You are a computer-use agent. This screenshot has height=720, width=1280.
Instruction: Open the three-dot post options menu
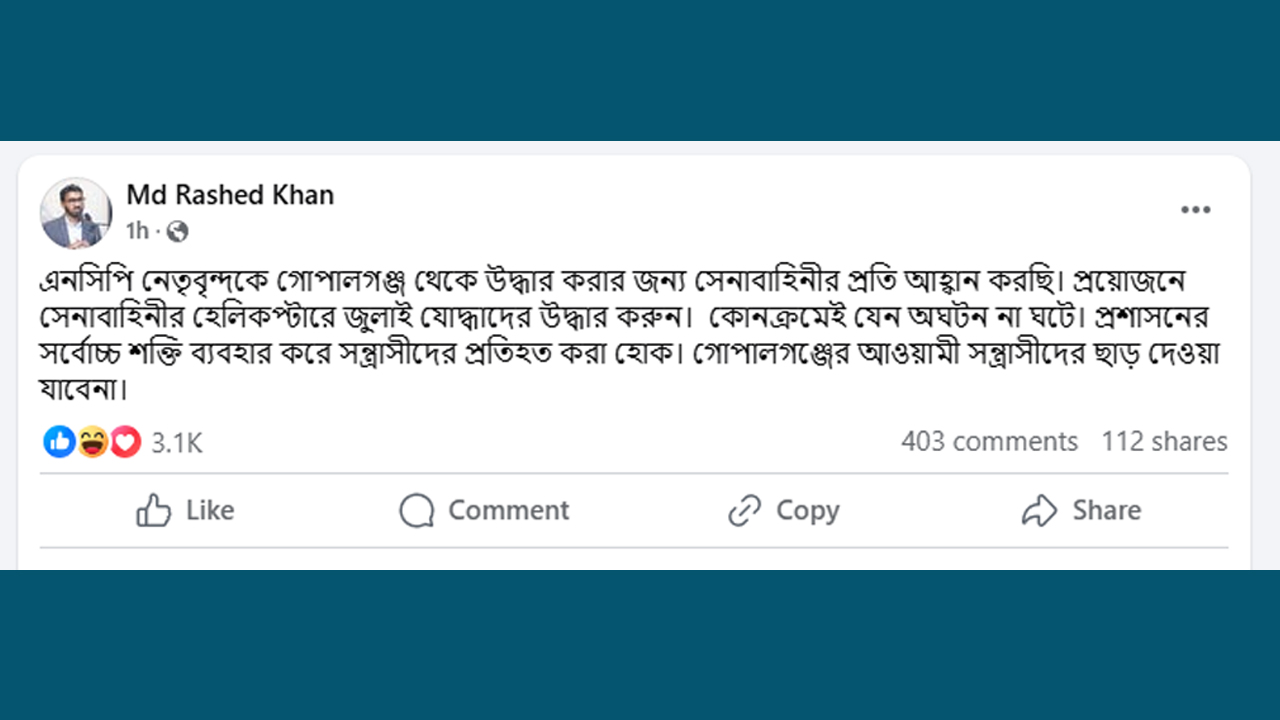[x=1195, y=210]
